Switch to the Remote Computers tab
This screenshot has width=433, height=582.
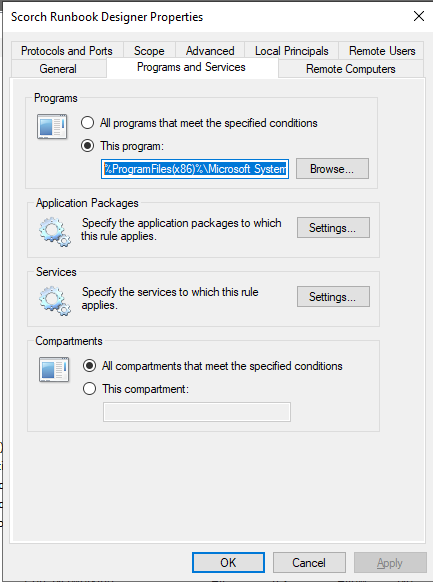tap(351, 69)
